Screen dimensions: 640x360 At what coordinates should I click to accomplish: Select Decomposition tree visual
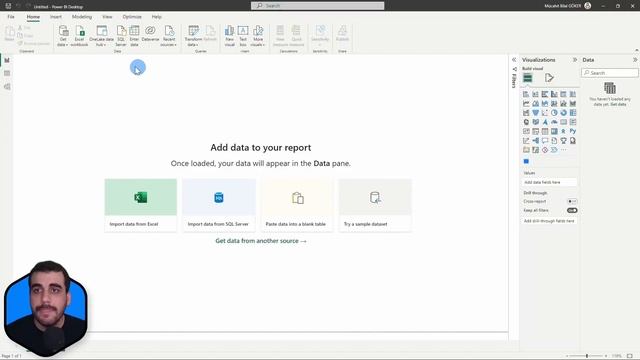click(x=536, y=141)
